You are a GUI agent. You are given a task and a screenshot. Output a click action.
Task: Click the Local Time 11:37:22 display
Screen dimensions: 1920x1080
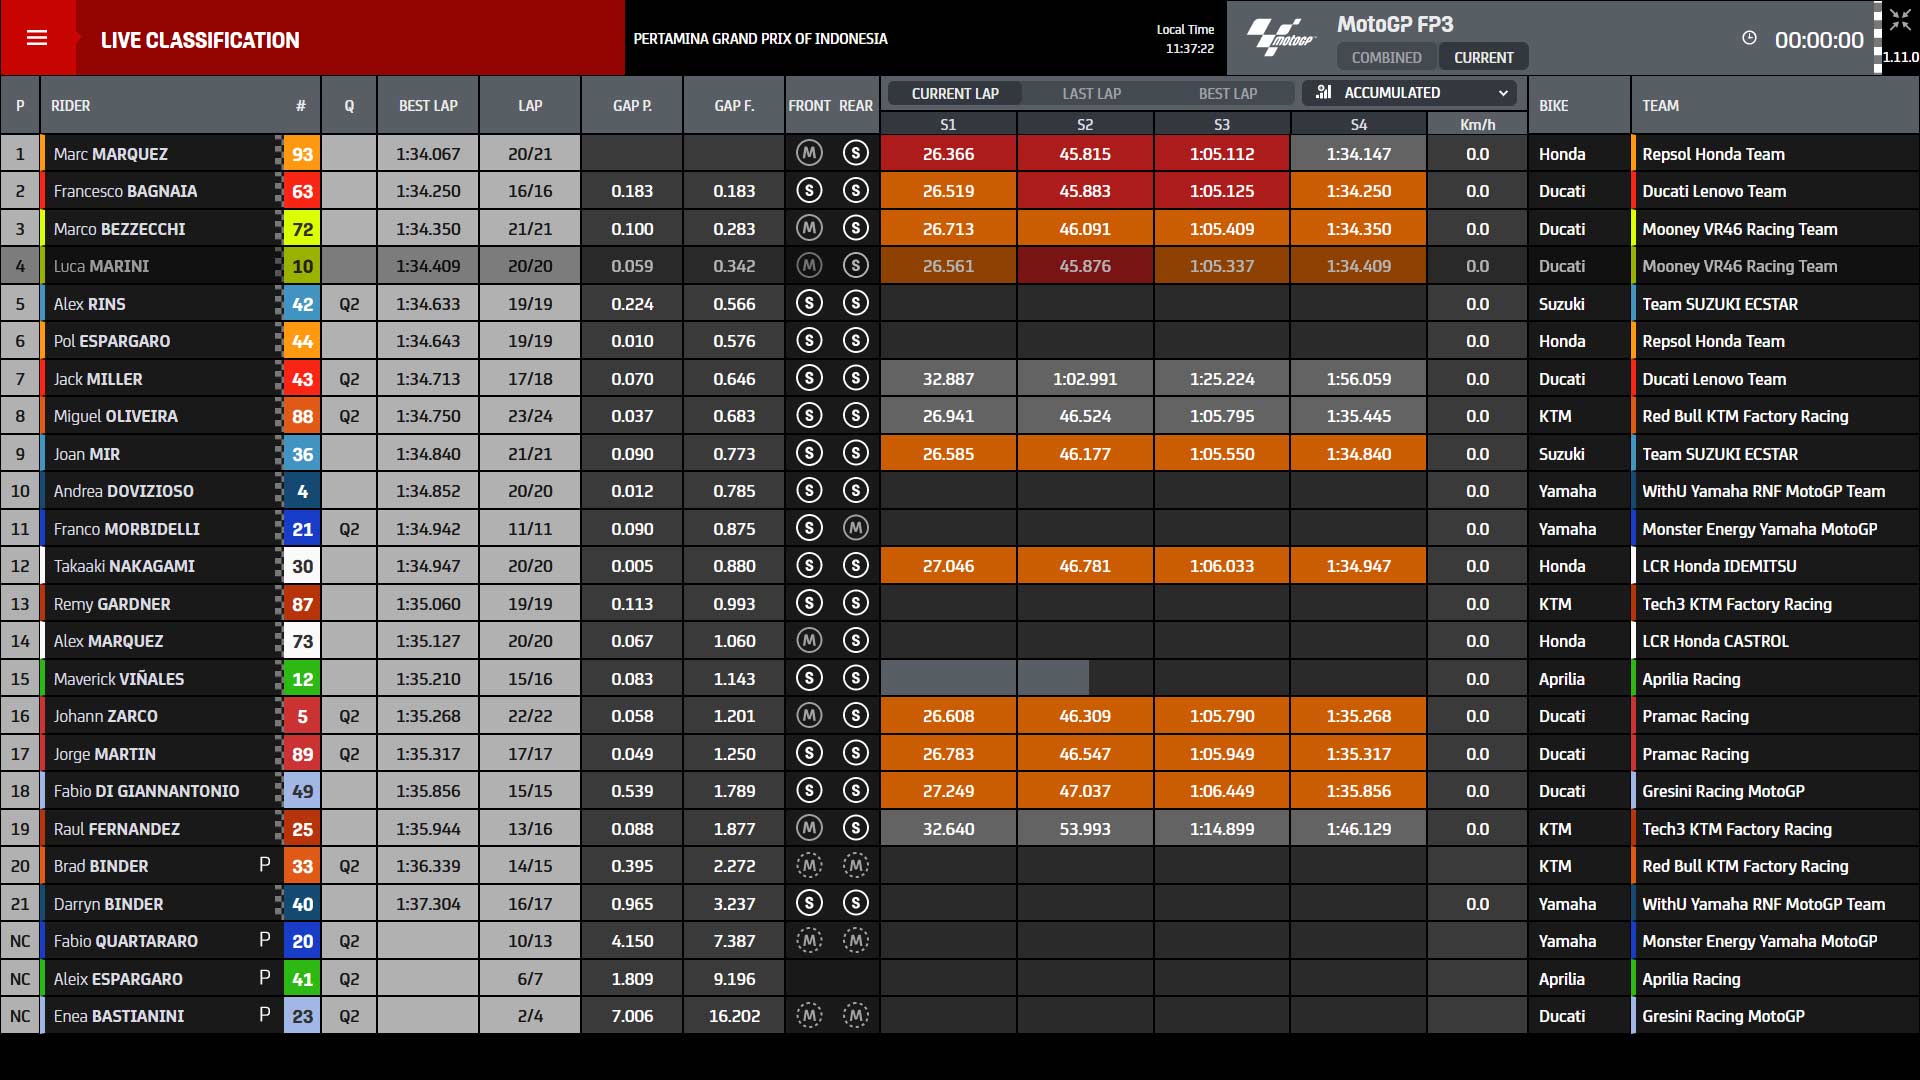(x=1186, y=39)
